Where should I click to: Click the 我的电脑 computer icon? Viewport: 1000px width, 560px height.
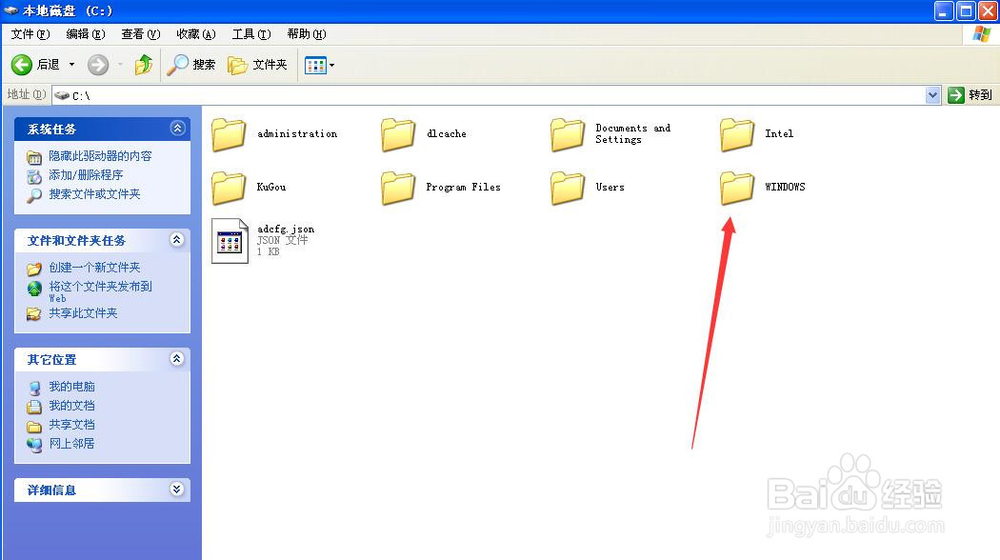click(x=34, y=388)
